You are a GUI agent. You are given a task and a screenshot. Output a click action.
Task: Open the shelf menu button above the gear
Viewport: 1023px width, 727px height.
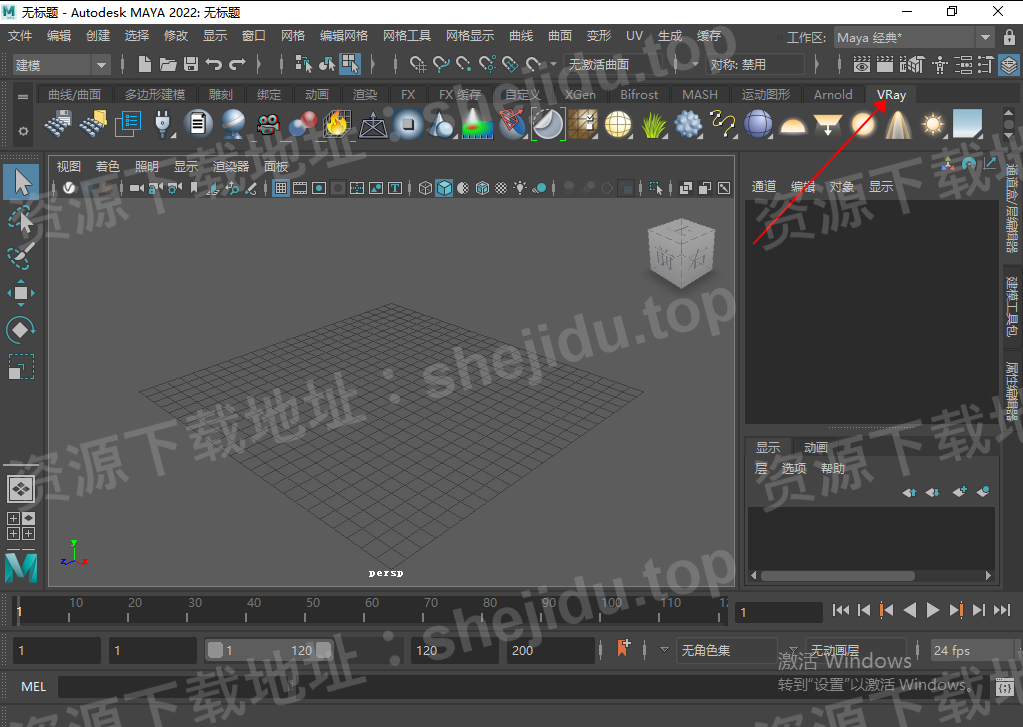click(23, 97)
